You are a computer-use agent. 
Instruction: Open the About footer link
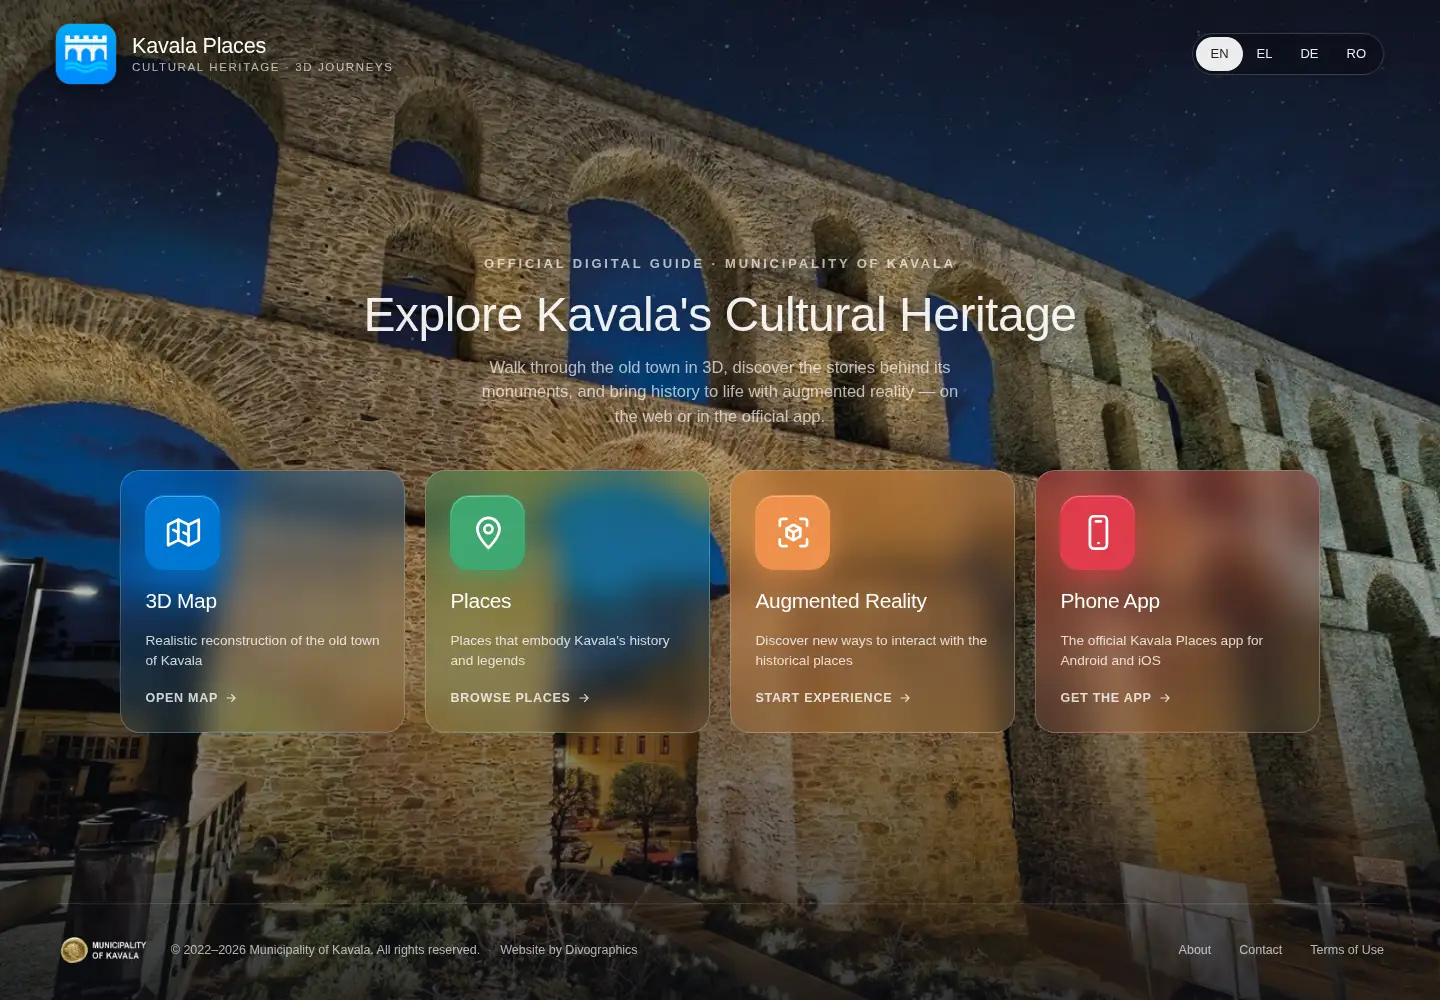click(x=1194, y=950)
